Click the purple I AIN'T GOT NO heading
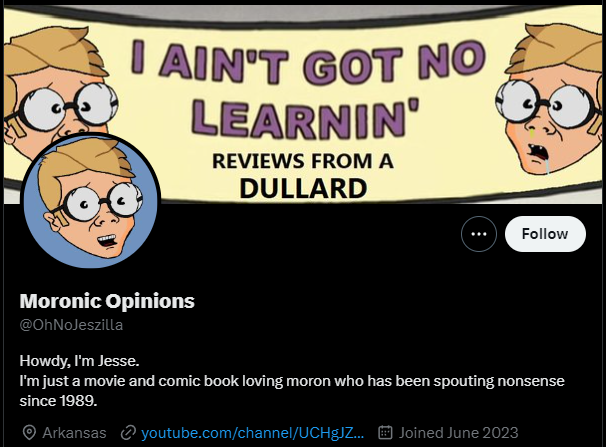The height and width of the screenshot is (447, 606). (x=308, y=63)
